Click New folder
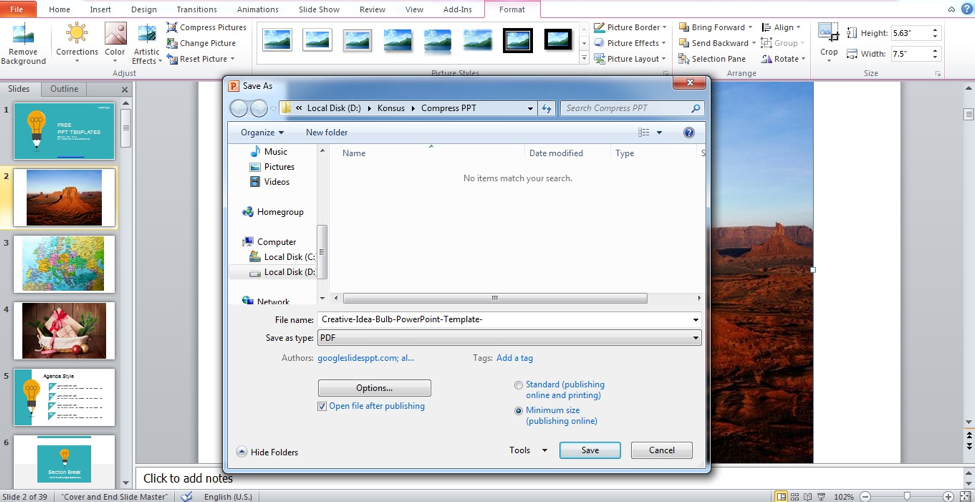This screenshot has width=975, height=502. coord(326,132)
